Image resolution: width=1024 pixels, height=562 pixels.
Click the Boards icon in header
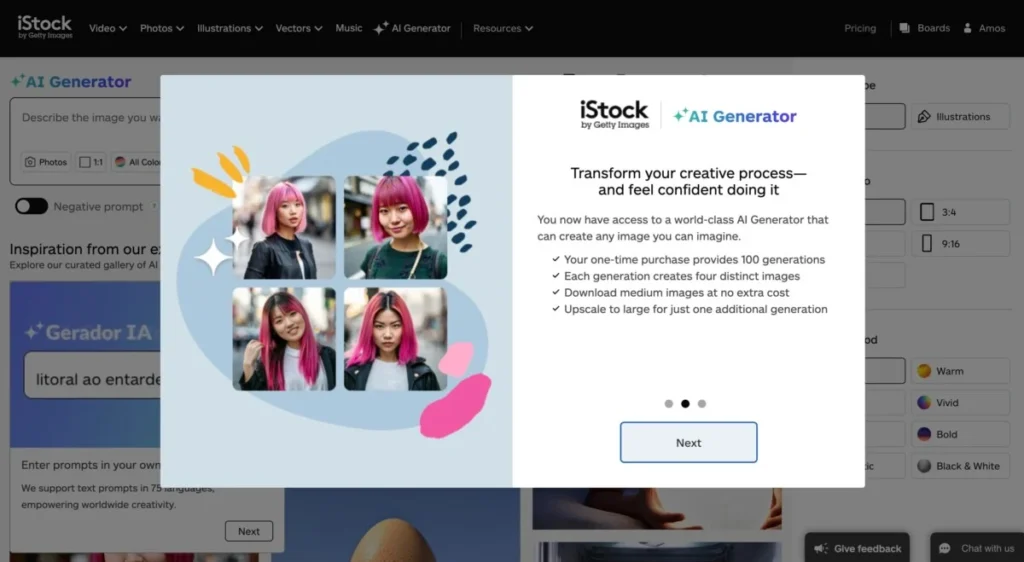pyautogui.click(x=904, y=28)
